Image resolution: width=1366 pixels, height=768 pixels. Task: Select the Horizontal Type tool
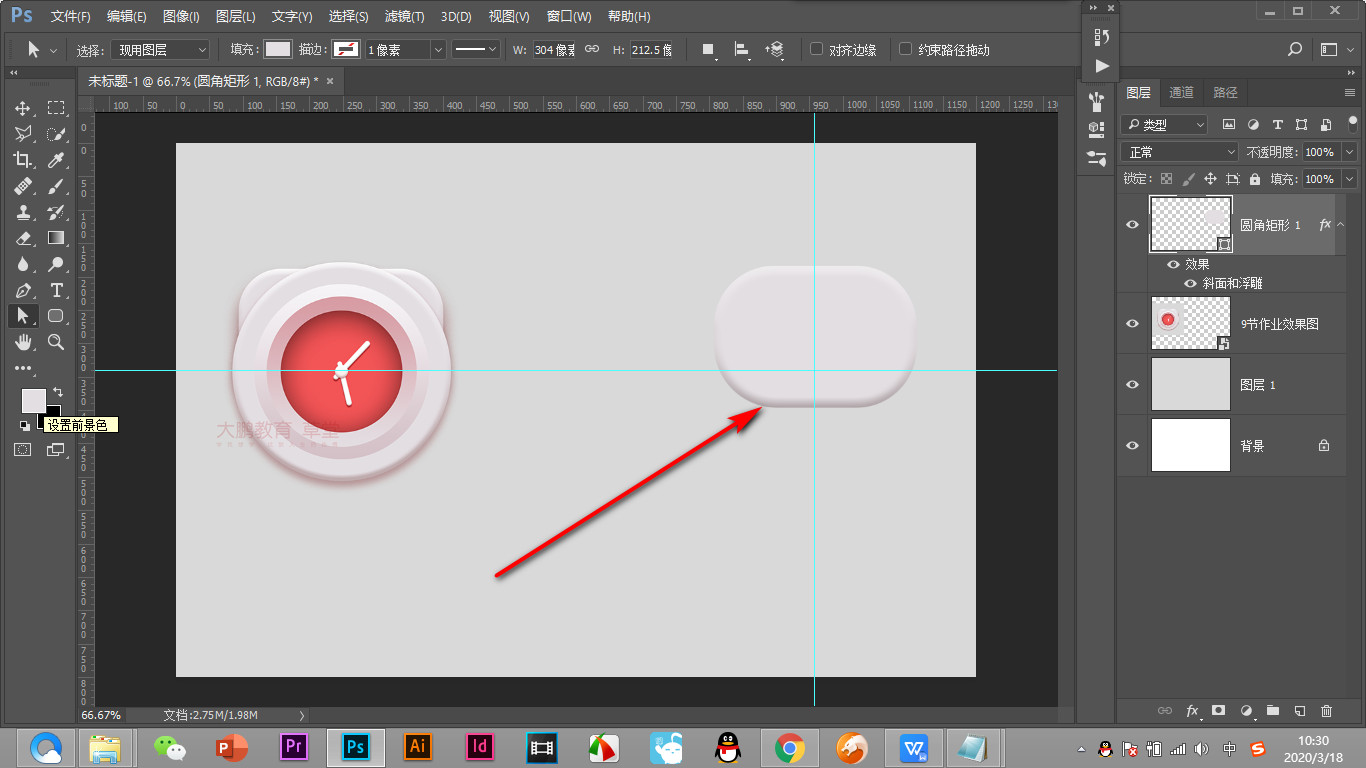click(x=56, y=290)
